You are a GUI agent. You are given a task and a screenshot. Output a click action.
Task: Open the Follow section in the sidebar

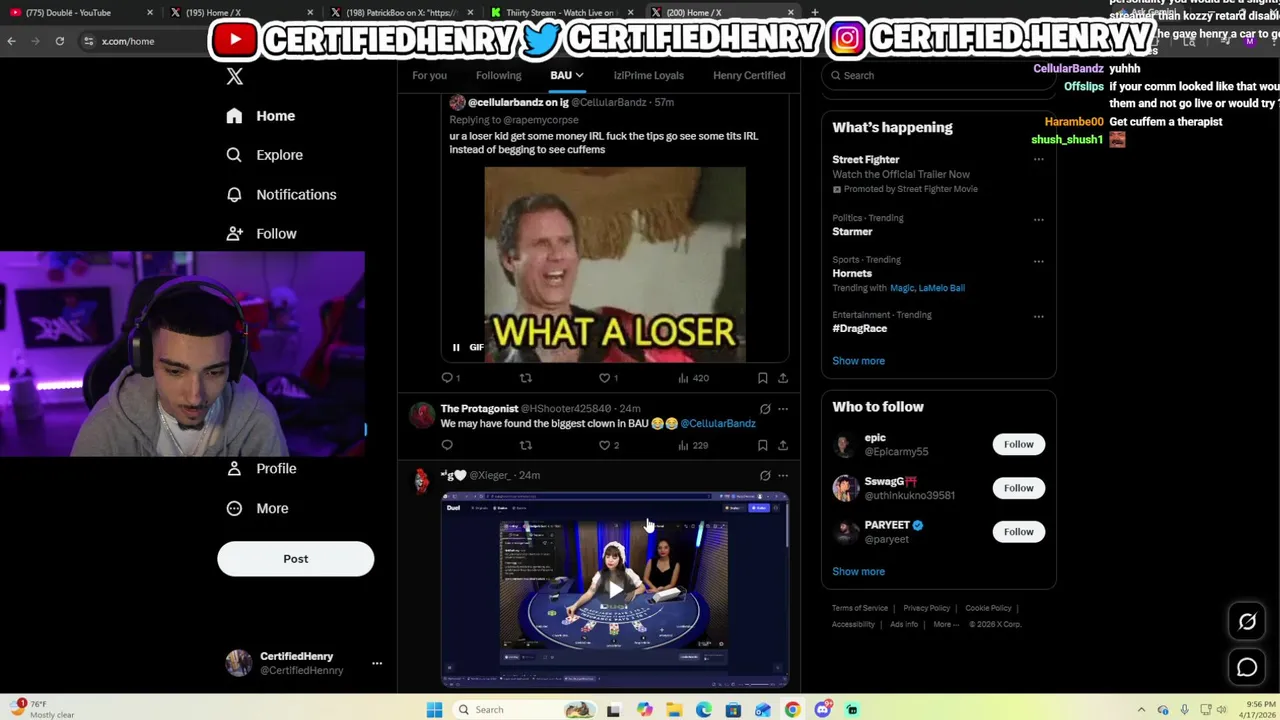(x=261, y=234)
